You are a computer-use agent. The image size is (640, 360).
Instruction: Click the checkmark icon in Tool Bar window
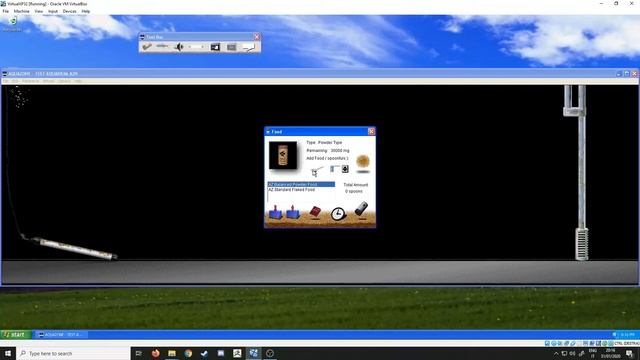point(147,47)
